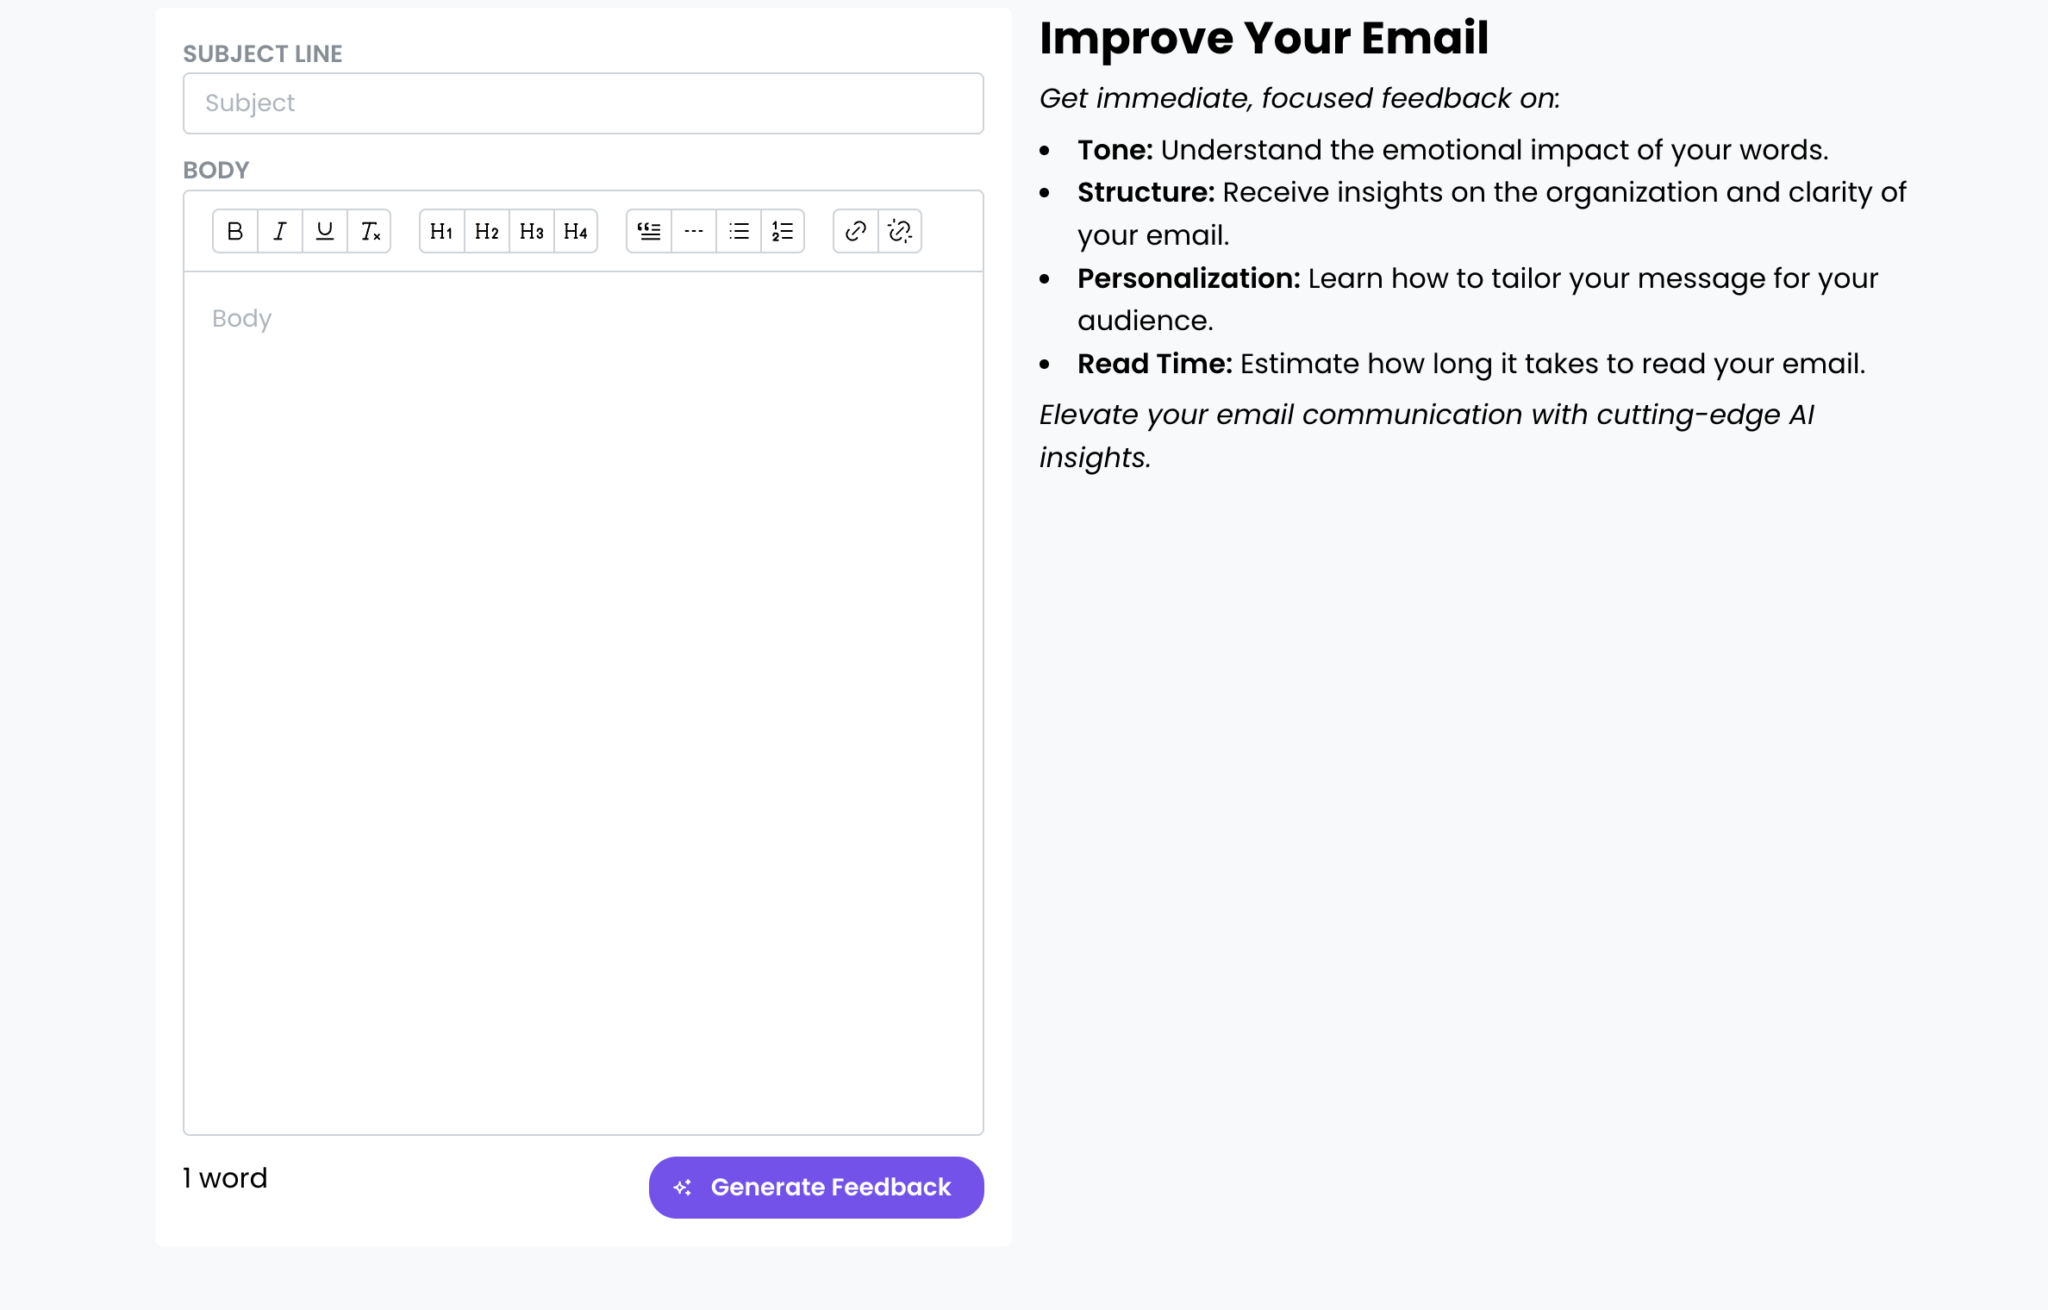Image resolution: width=2048 pixels, height=1310 pixels.
Task: Click the sparkle icon on Generate Feedback
Action: tap(682, 1187)
